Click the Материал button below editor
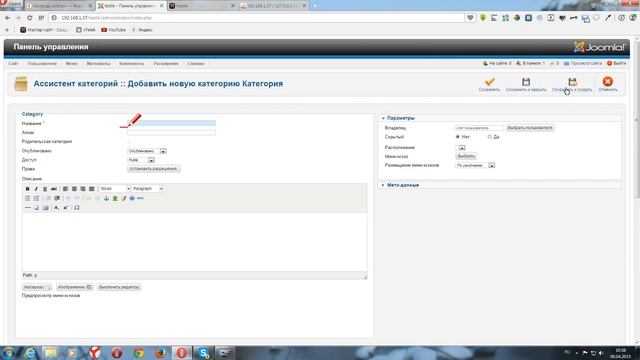This screenshot has height=360, width=640. (x=37, y=287)
